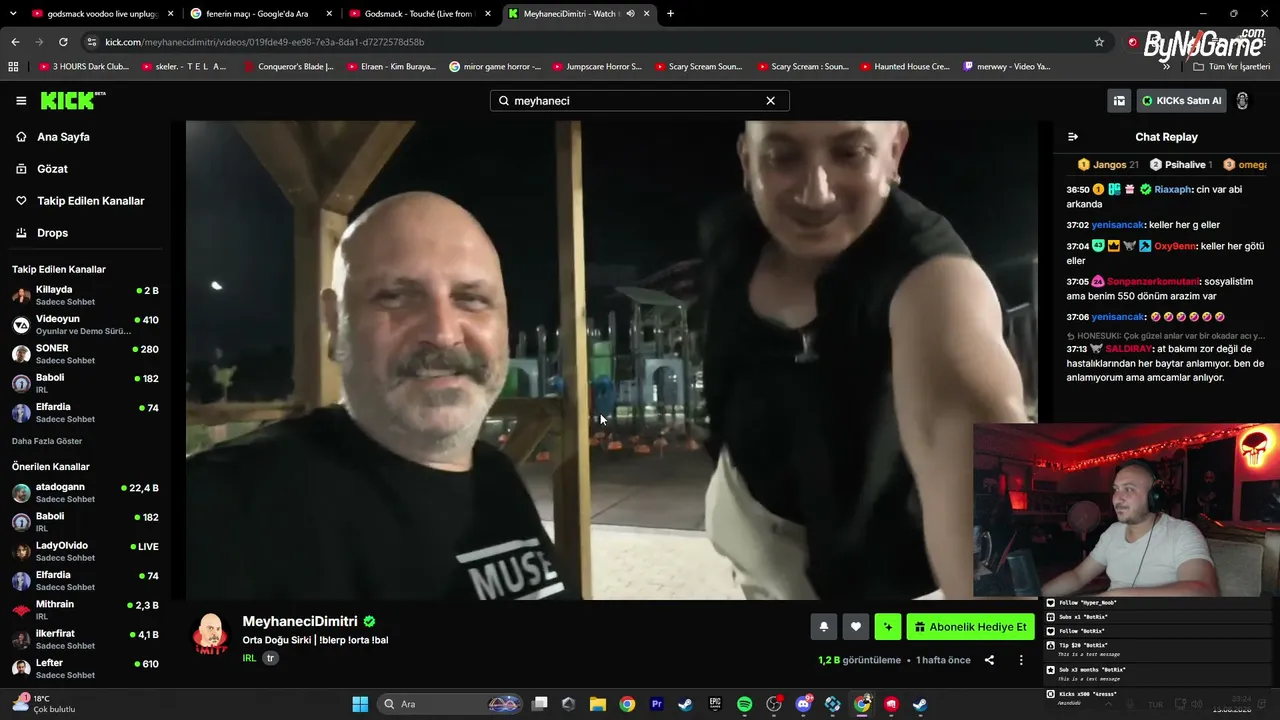Viewport: 1280px width, 720px height.
Task: Bookmark this page with the star
Action: click(x=1099, y=42)
